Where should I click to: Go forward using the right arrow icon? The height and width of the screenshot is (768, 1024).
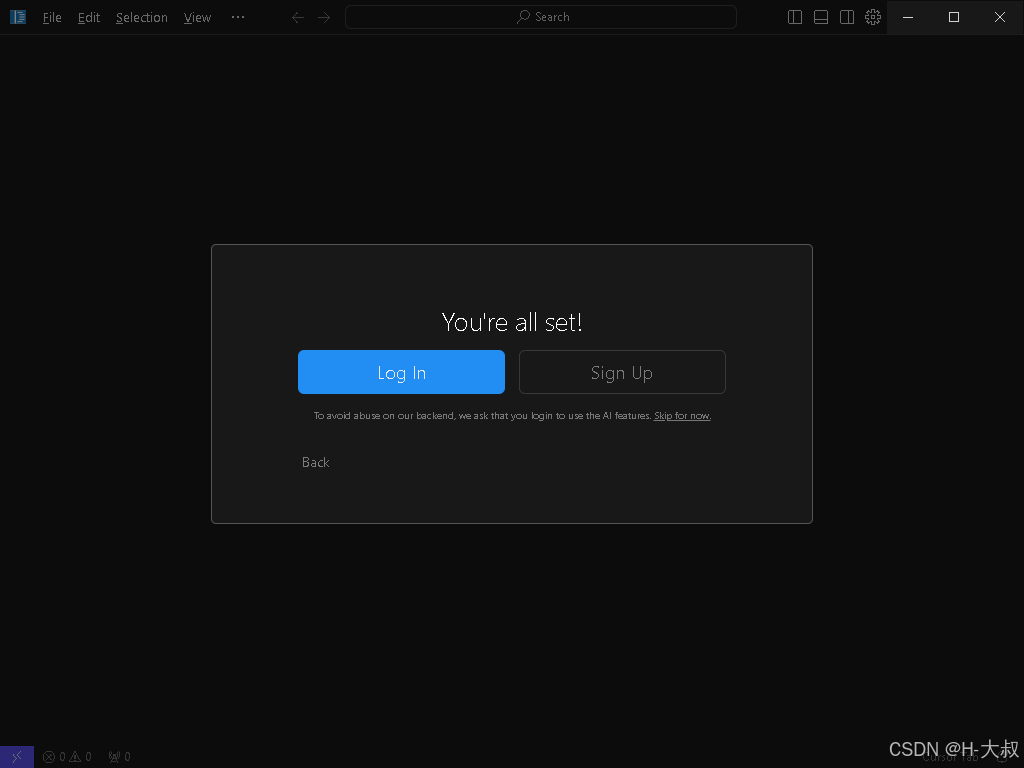[324, 18]
